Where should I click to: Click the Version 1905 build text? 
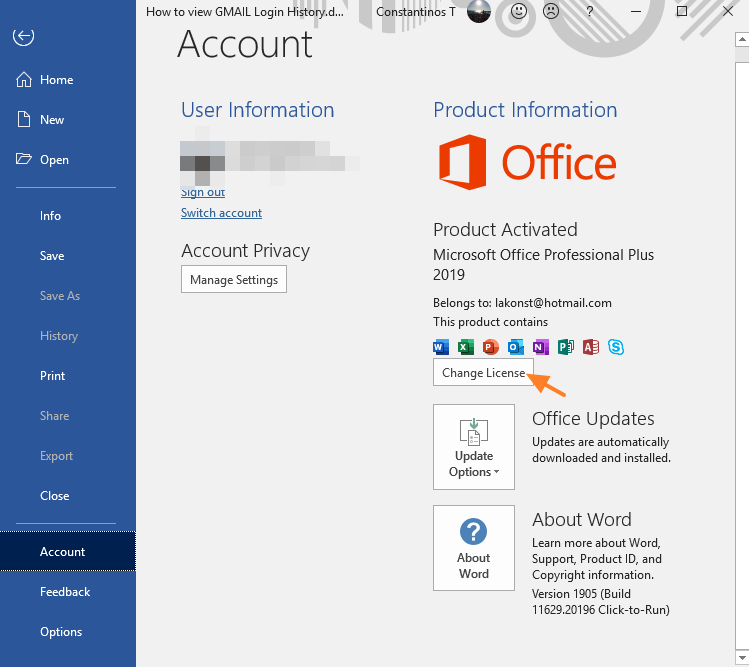[600, 602]
